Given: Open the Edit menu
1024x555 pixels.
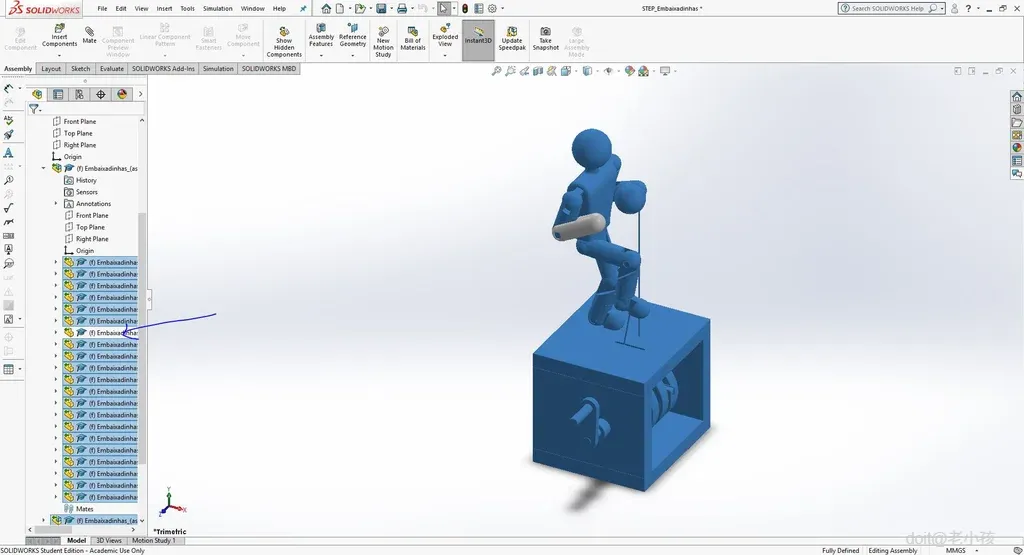Looking at the screenshot, I should coord(121,8).
